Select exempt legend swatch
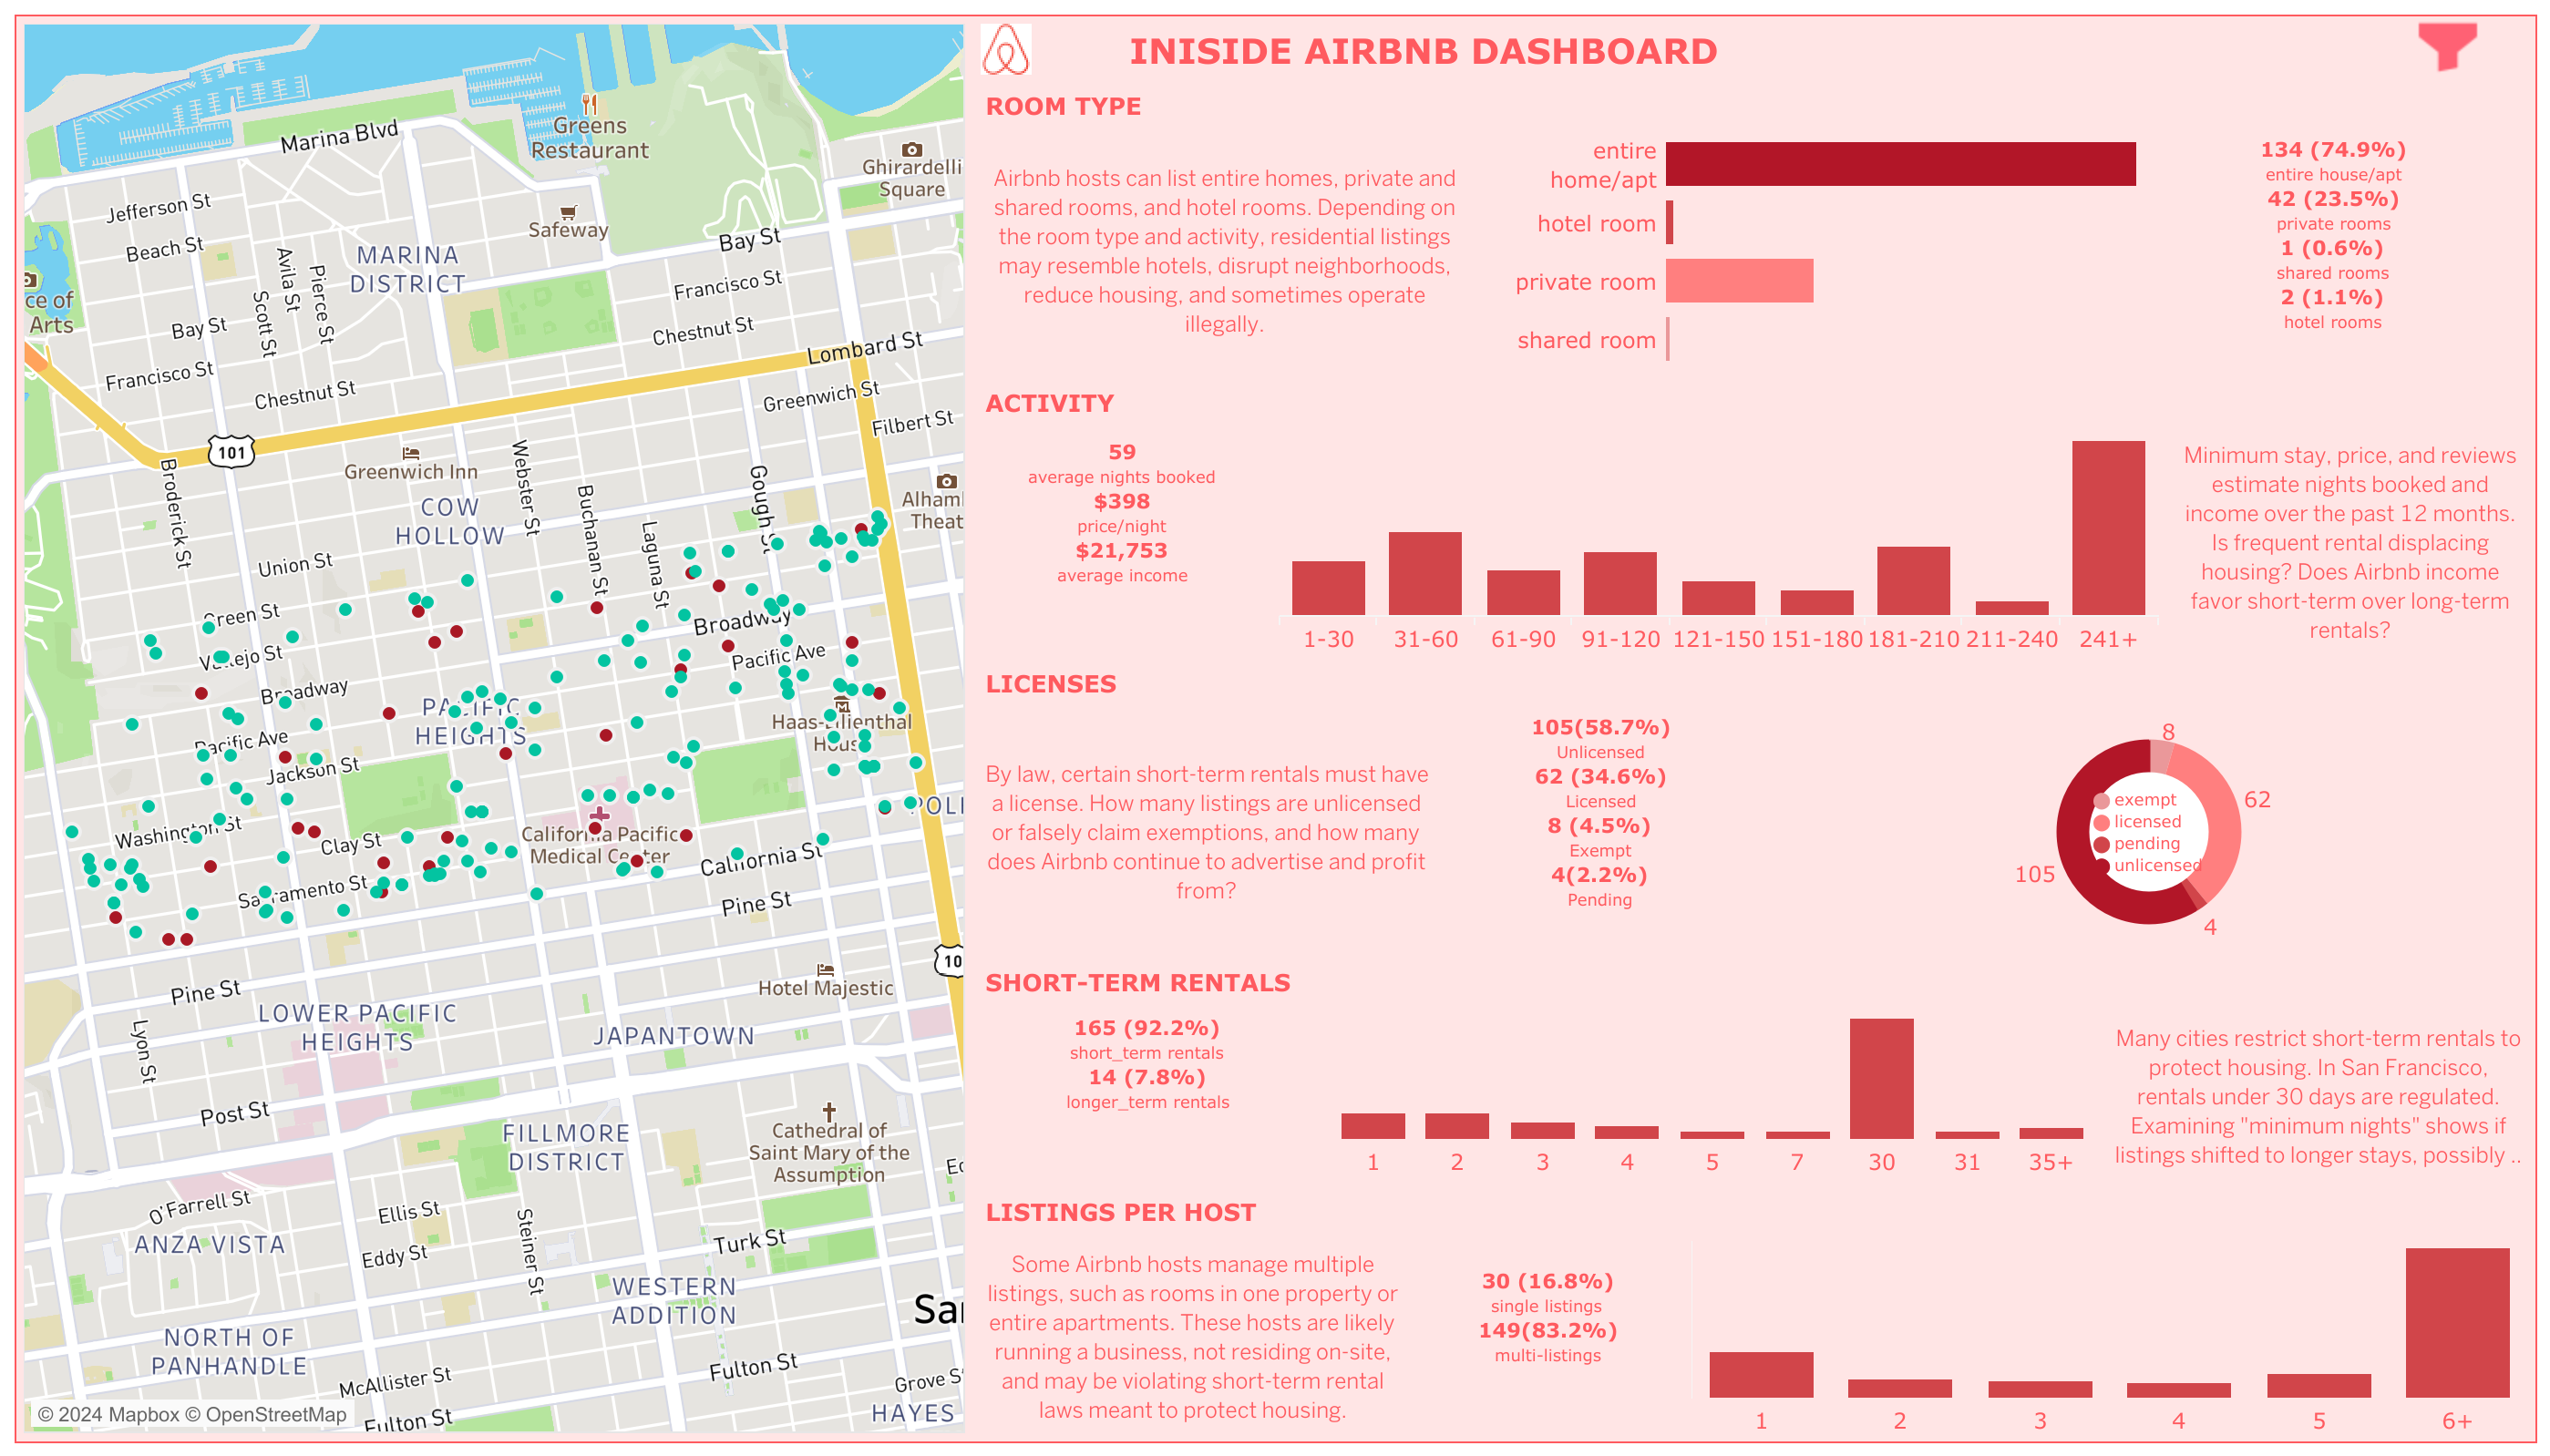 pyautogui.click(x=2100, y=801)
